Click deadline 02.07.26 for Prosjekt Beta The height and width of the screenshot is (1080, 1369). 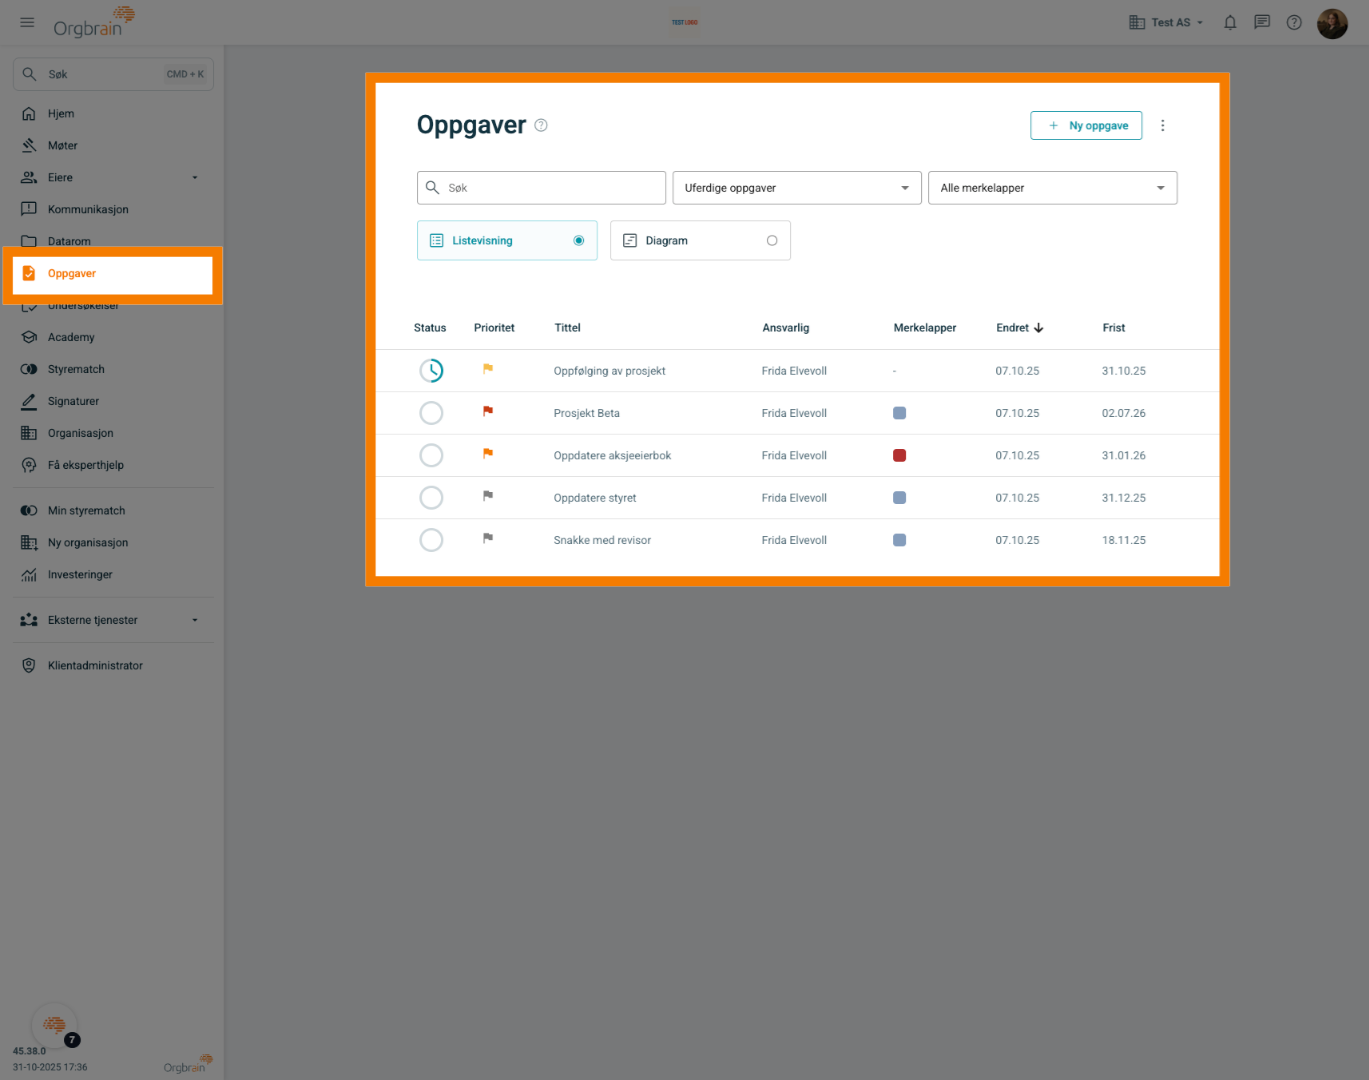[x=1124, y=413]
